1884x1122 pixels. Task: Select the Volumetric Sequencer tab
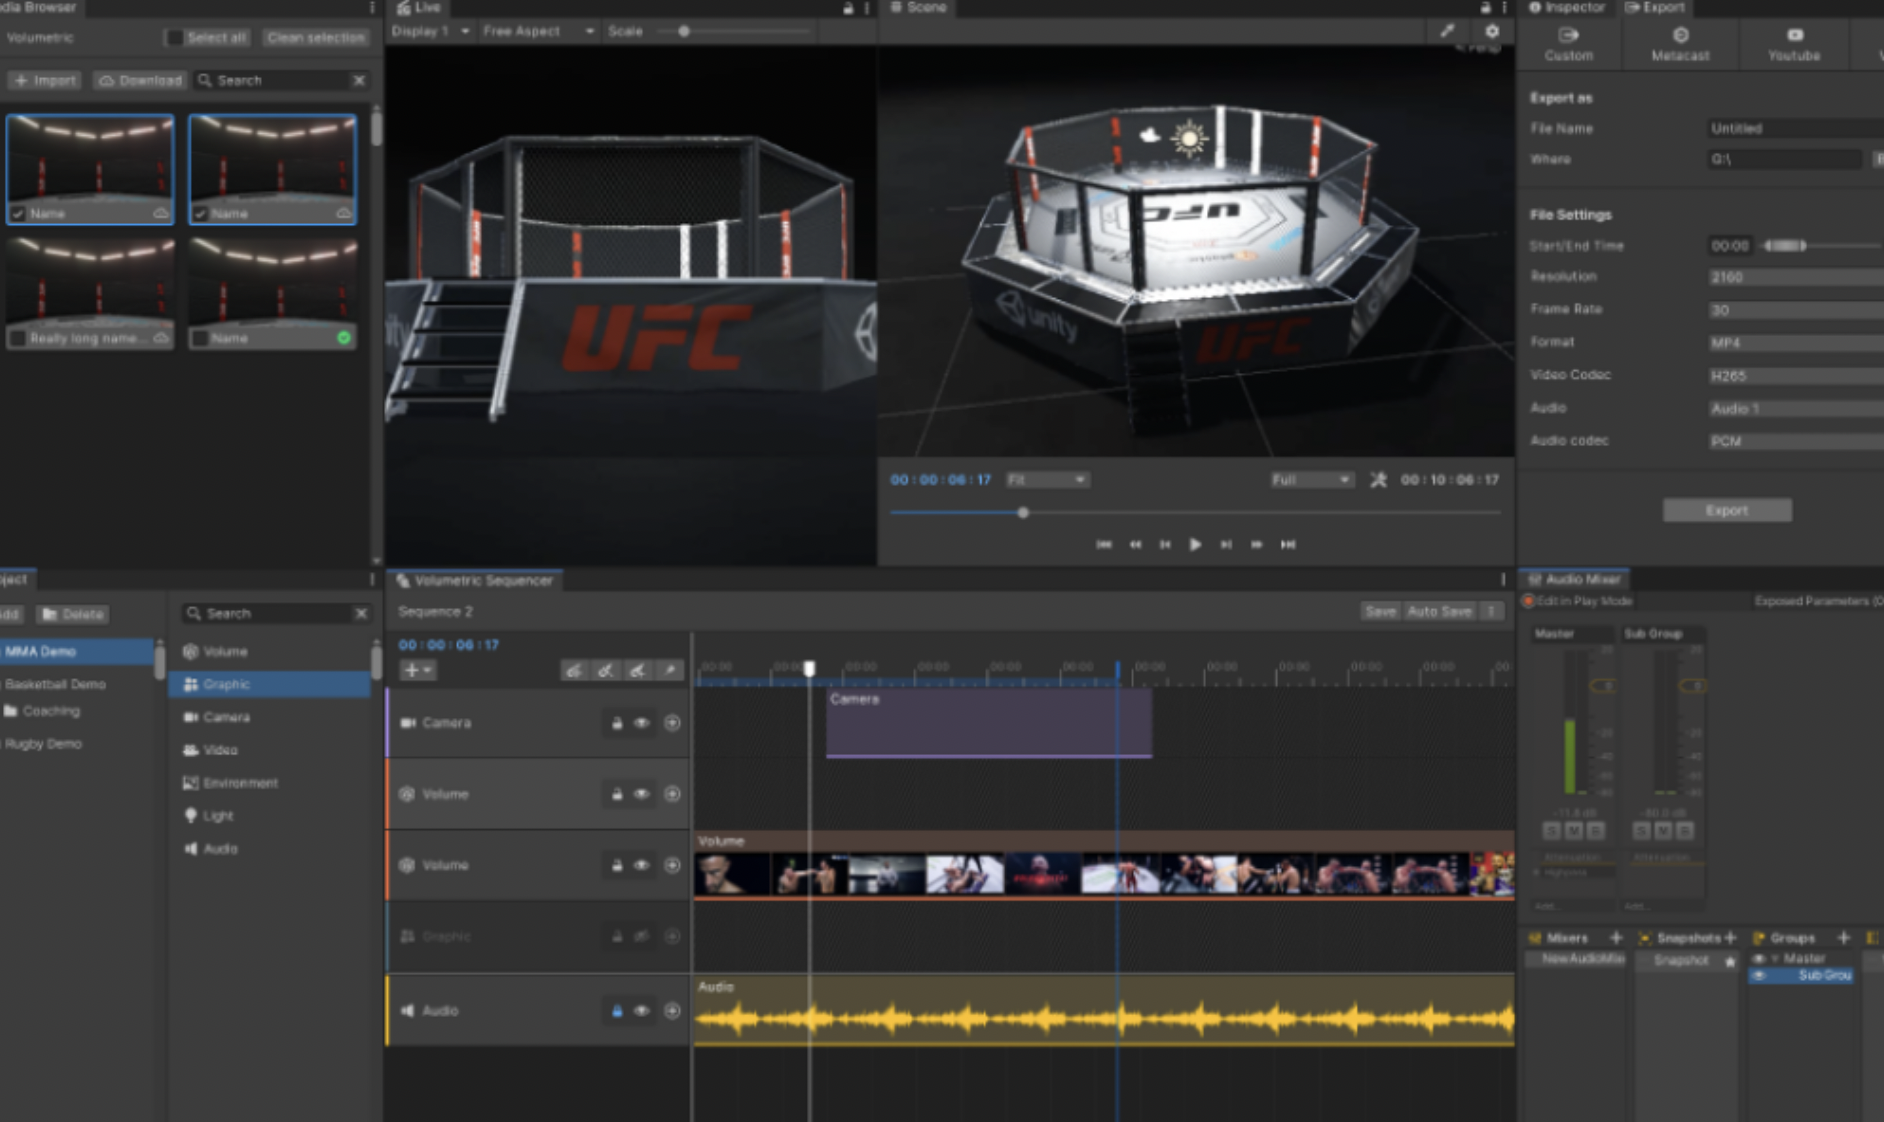(474, 580)
